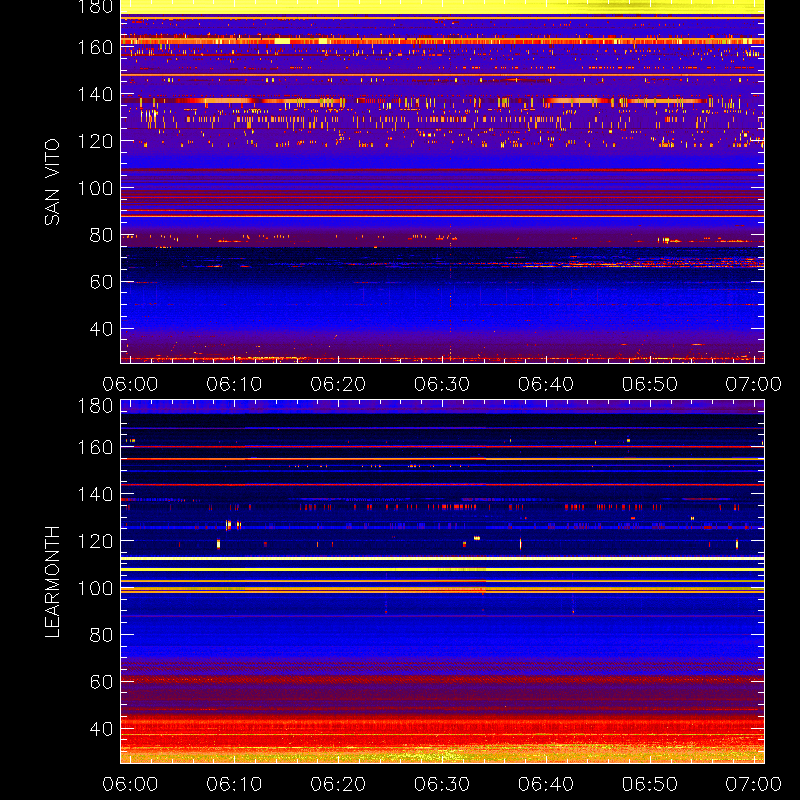Screen dimensions: 800x800
Task: Click the 06:30 time label below San Vito plot
Action: tap(442, 384)
